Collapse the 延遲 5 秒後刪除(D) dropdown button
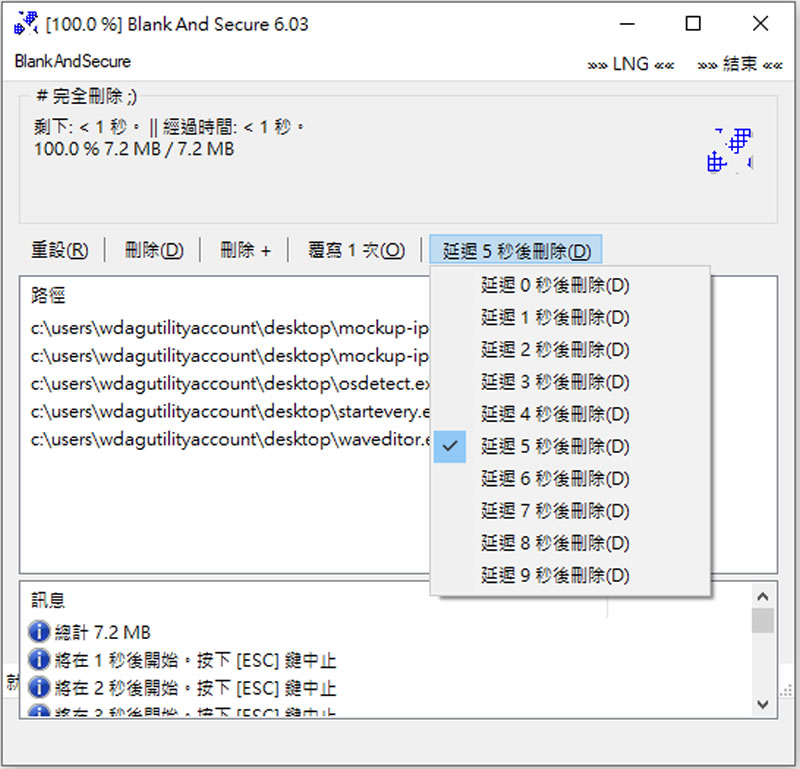This screenshot has height=769, width=800. 516,250
